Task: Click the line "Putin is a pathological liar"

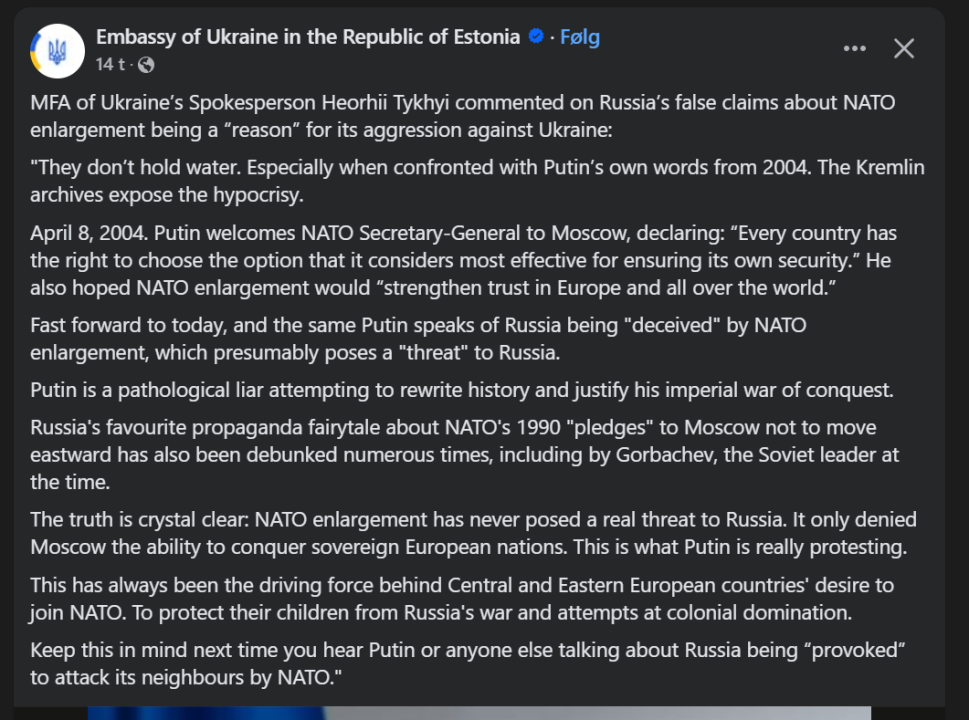Action: (x=461, y=390)
